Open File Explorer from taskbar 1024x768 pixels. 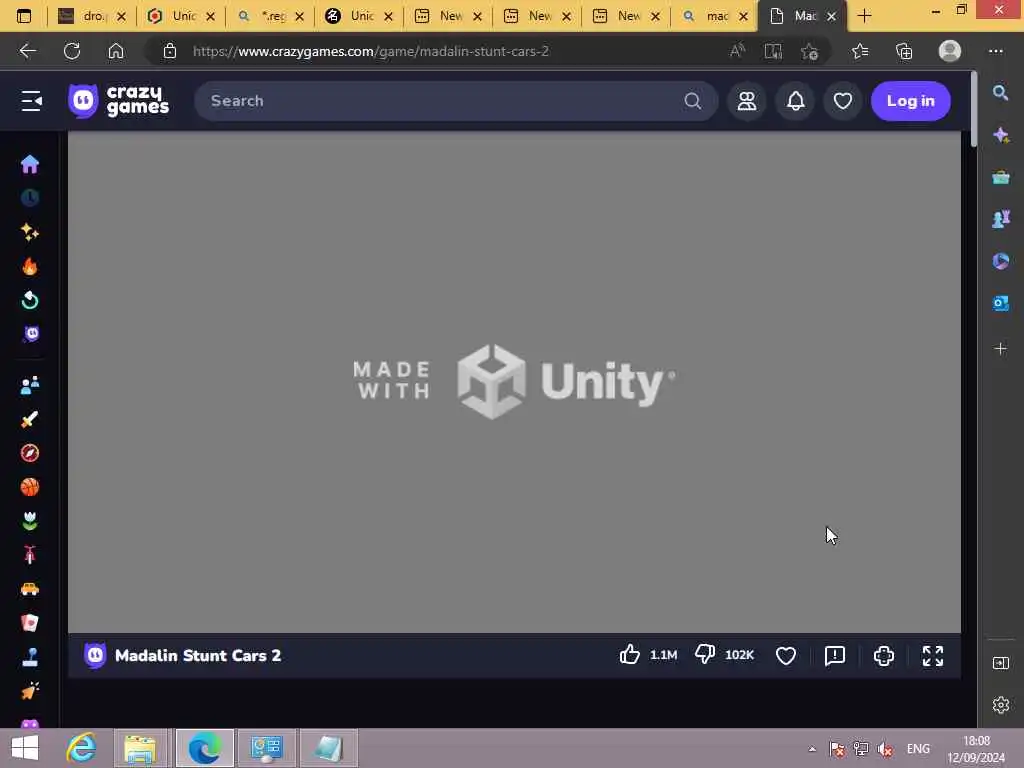point(140,748)
